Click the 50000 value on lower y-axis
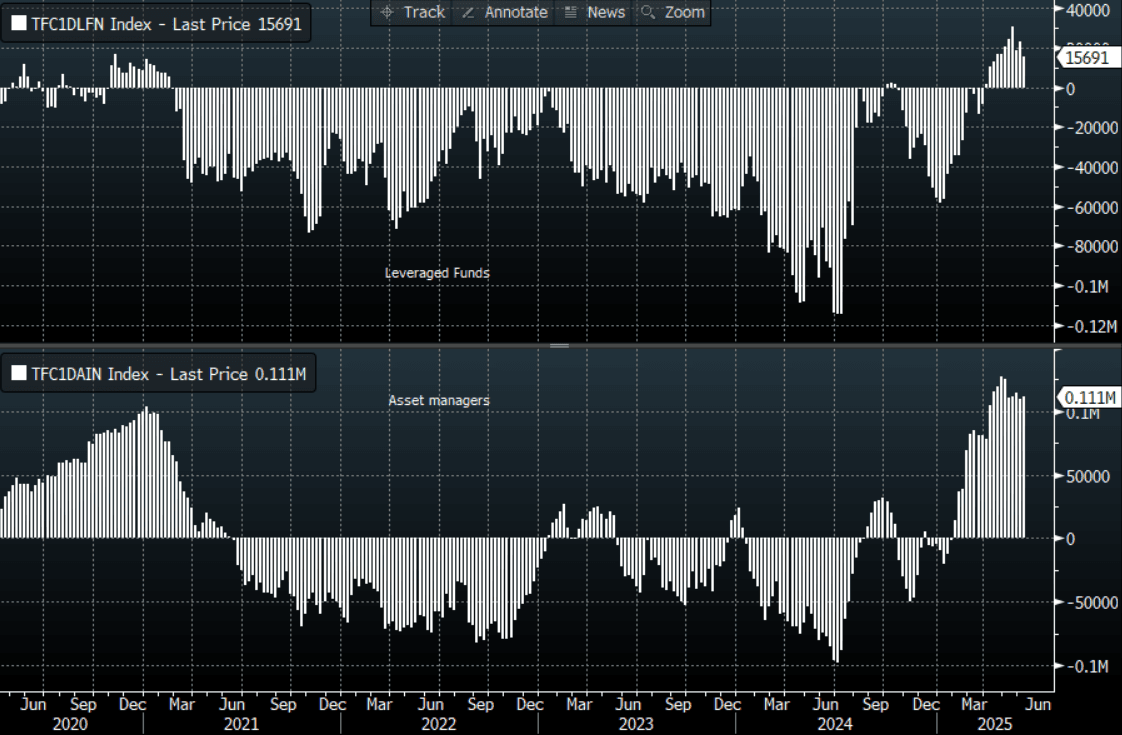 pyautogui.click(x=1086, y=476)
